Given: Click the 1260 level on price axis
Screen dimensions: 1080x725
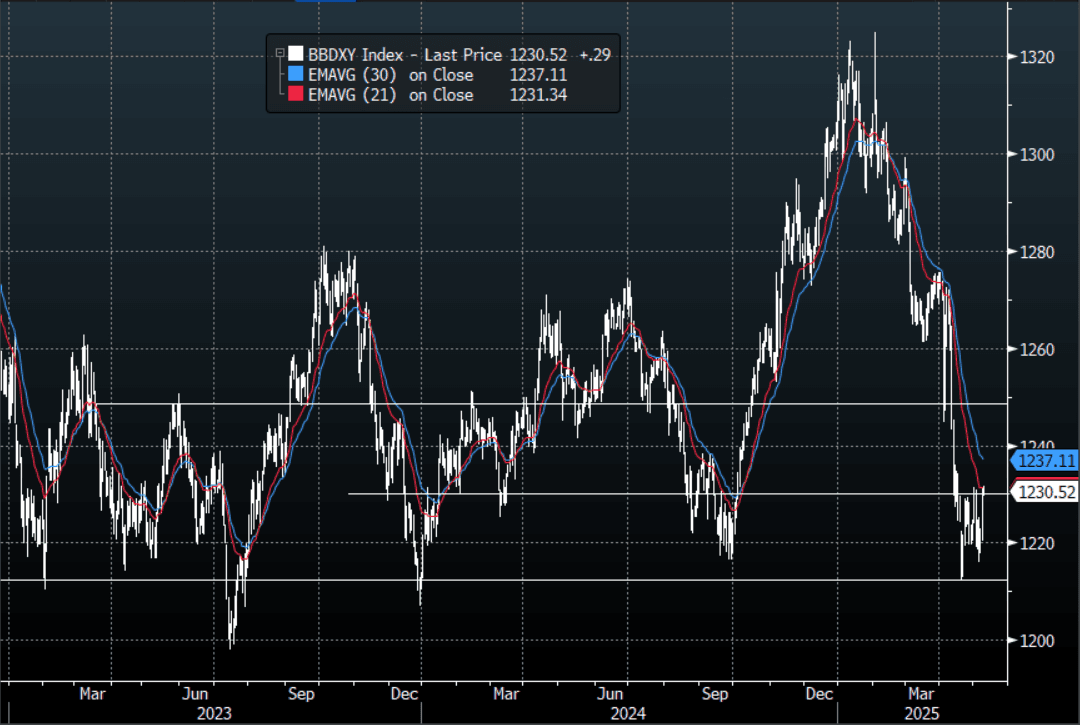Looking at the screenshot, I should (1038, 350).
